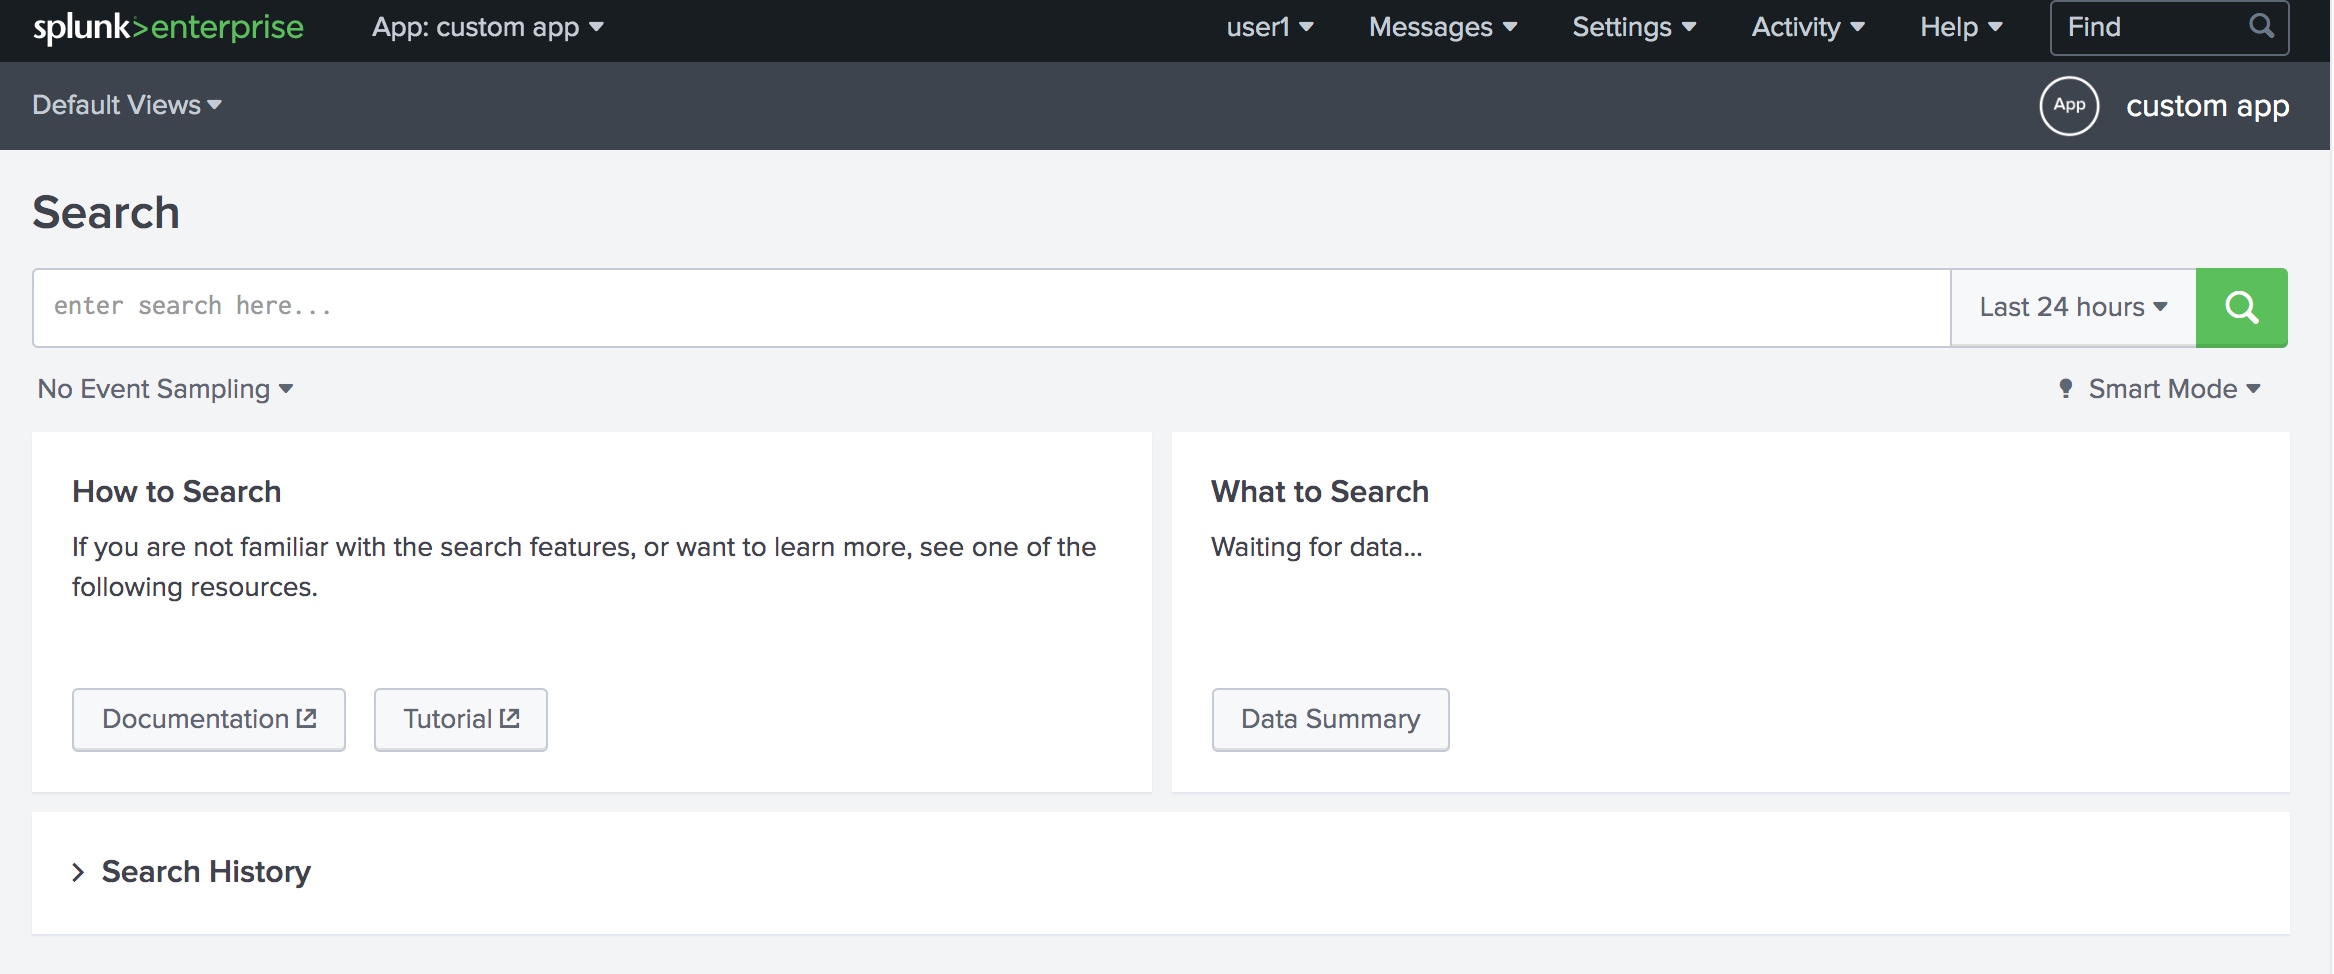2334x974 pixels.
Task: Click the How to Search heading
Action: pos(177,491)
